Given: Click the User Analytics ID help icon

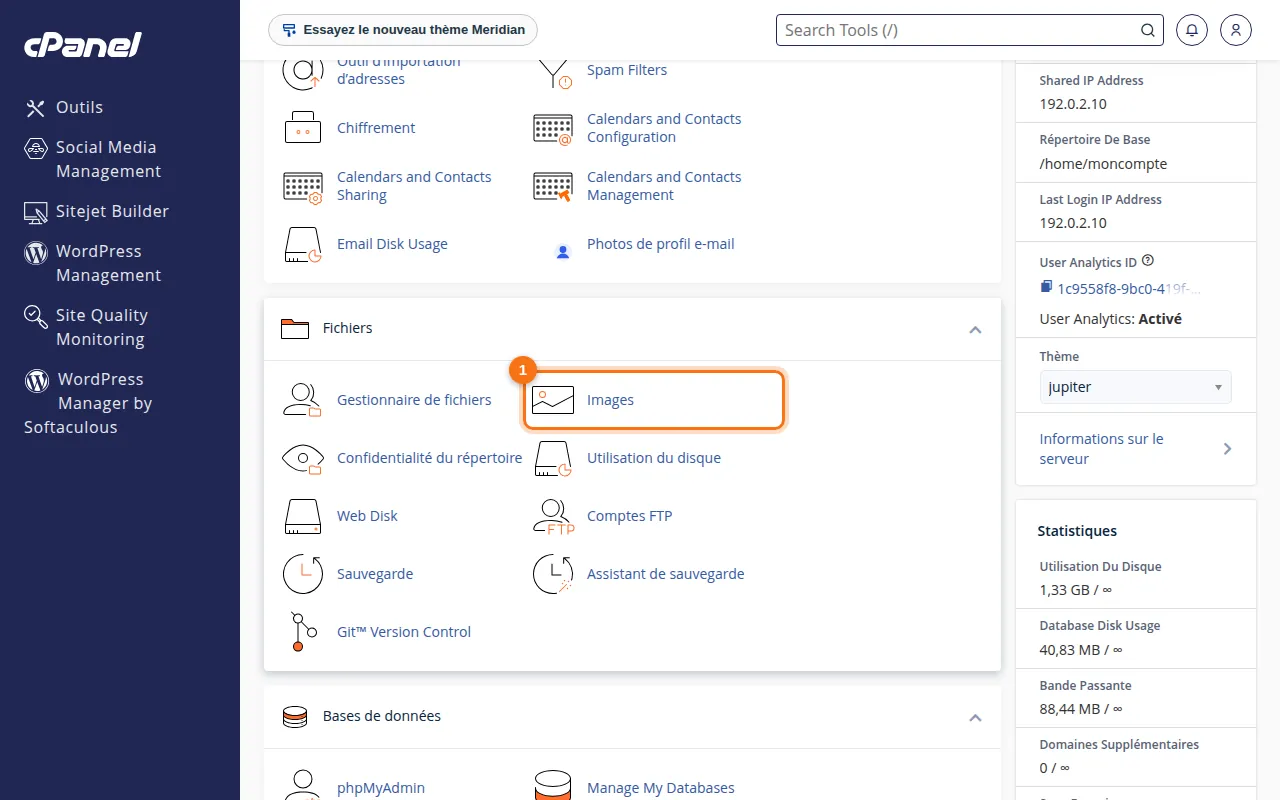Looking at the screenshot, I should click(1148, 261).
